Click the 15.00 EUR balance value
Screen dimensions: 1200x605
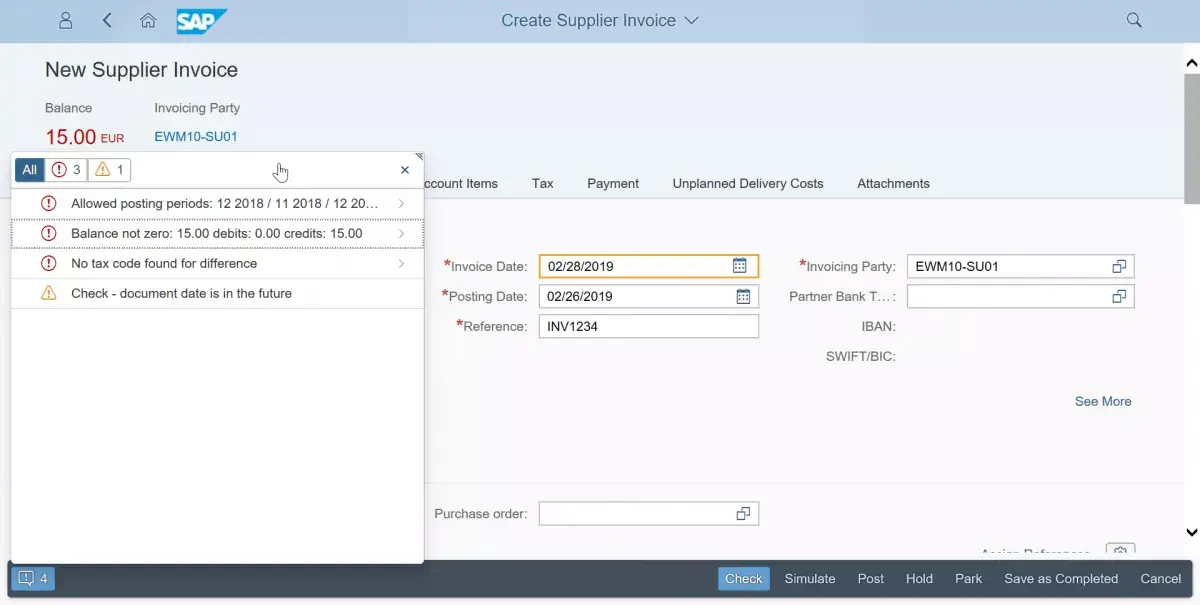[85, 137]
